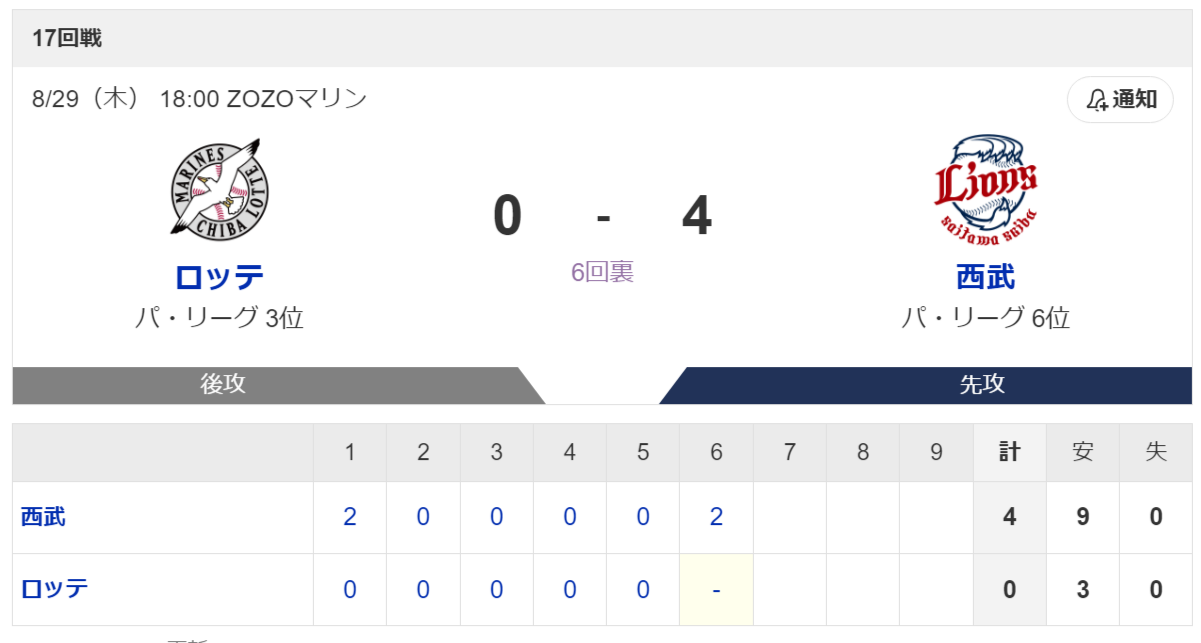This screenshot has width=1201, height=643.
Task: Open ロッテ fifth inning score
Action: (643, 589)
